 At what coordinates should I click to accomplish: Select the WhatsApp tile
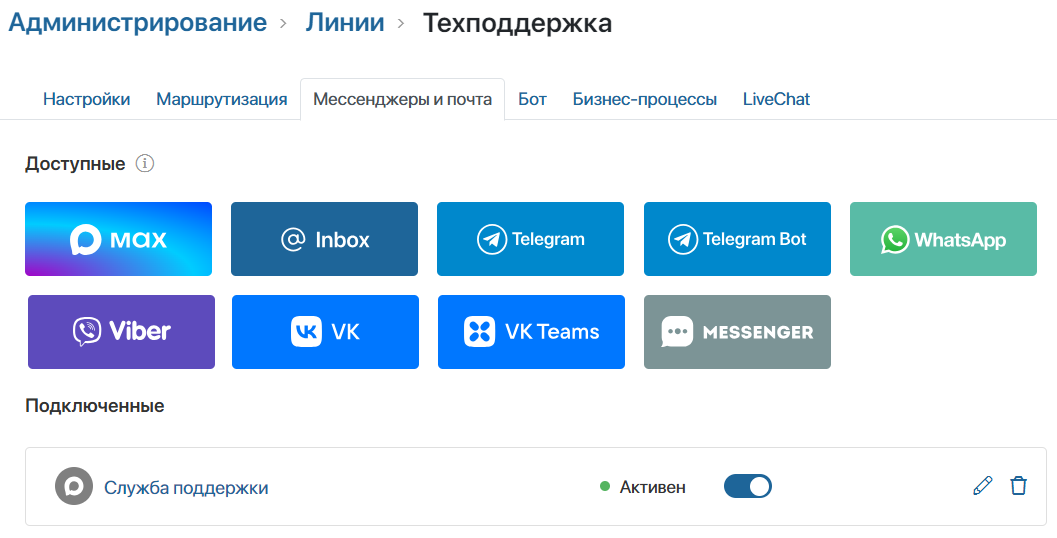pyautogui.click(x=943, y=239)
